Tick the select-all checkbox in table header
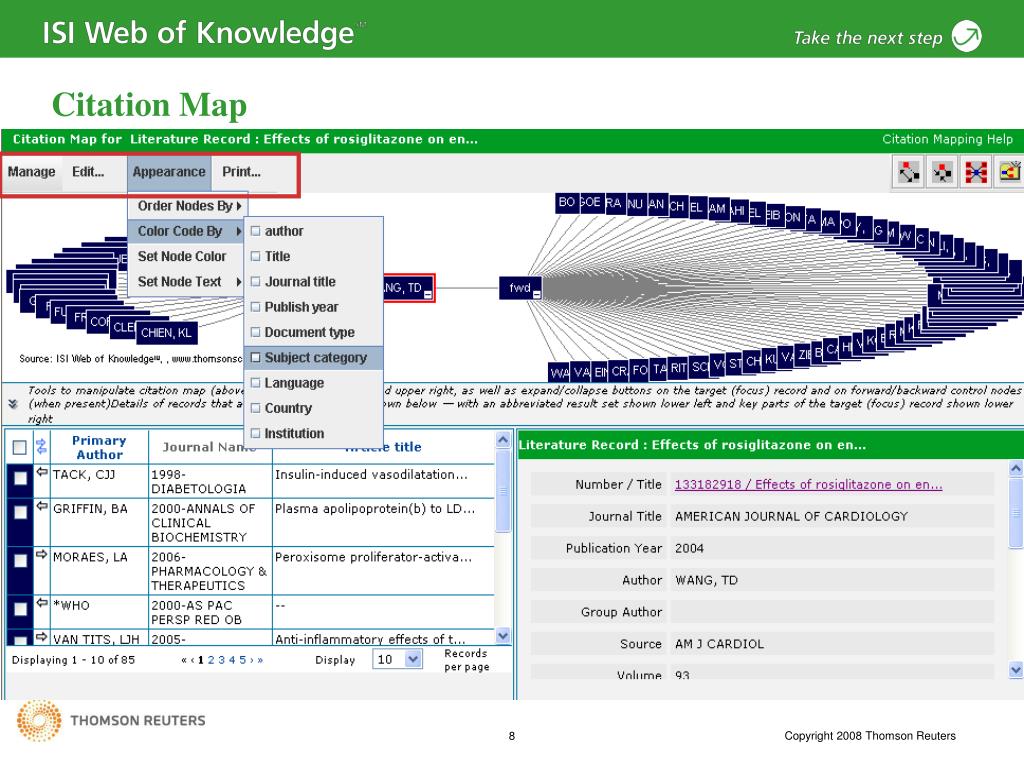 coord(20,447)
